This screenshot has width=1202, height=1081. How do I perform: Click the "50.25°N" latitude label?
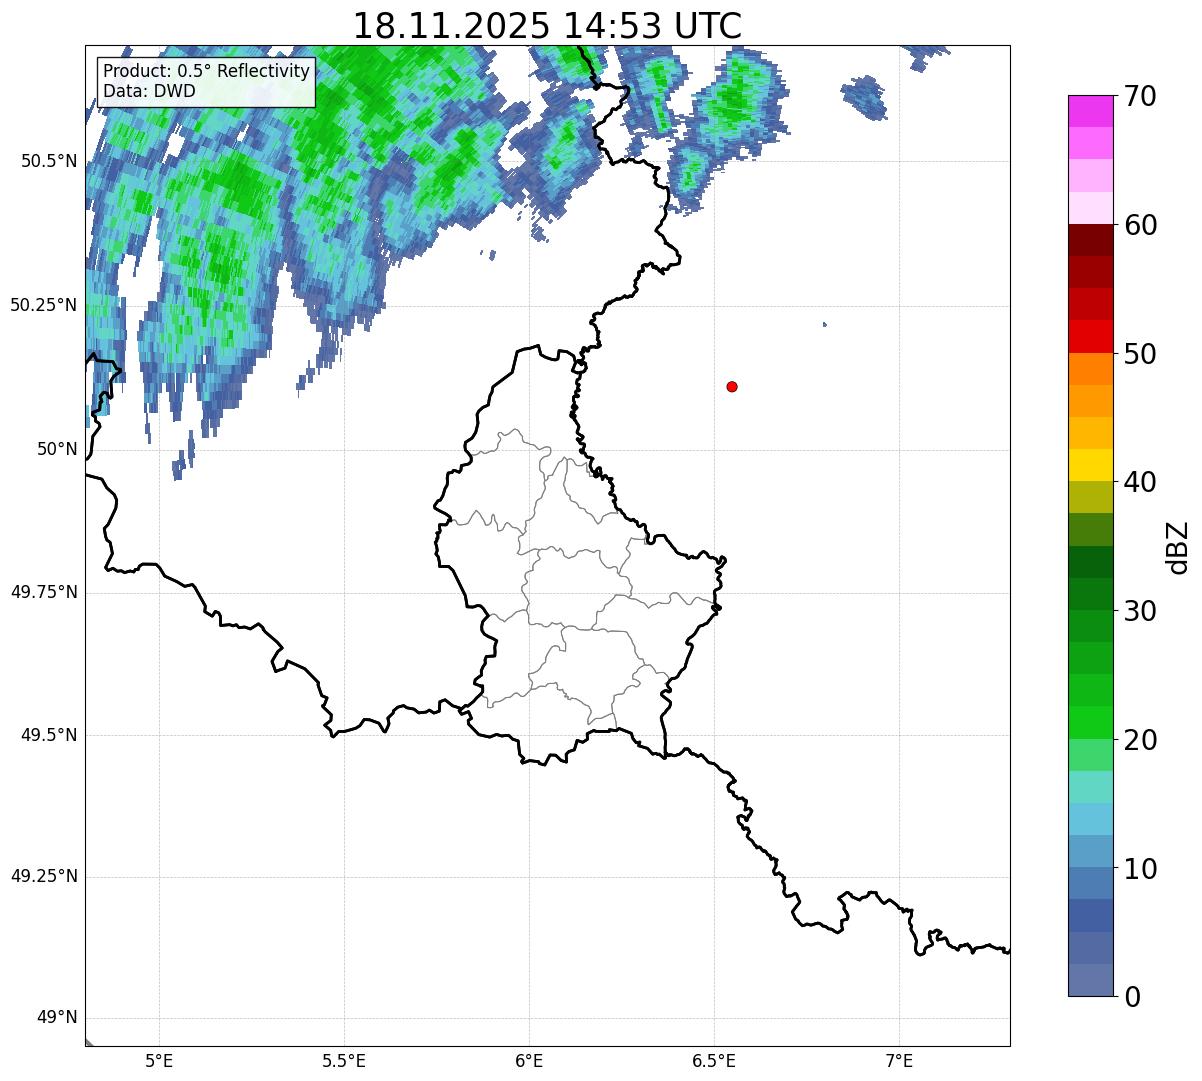[44, 305]
